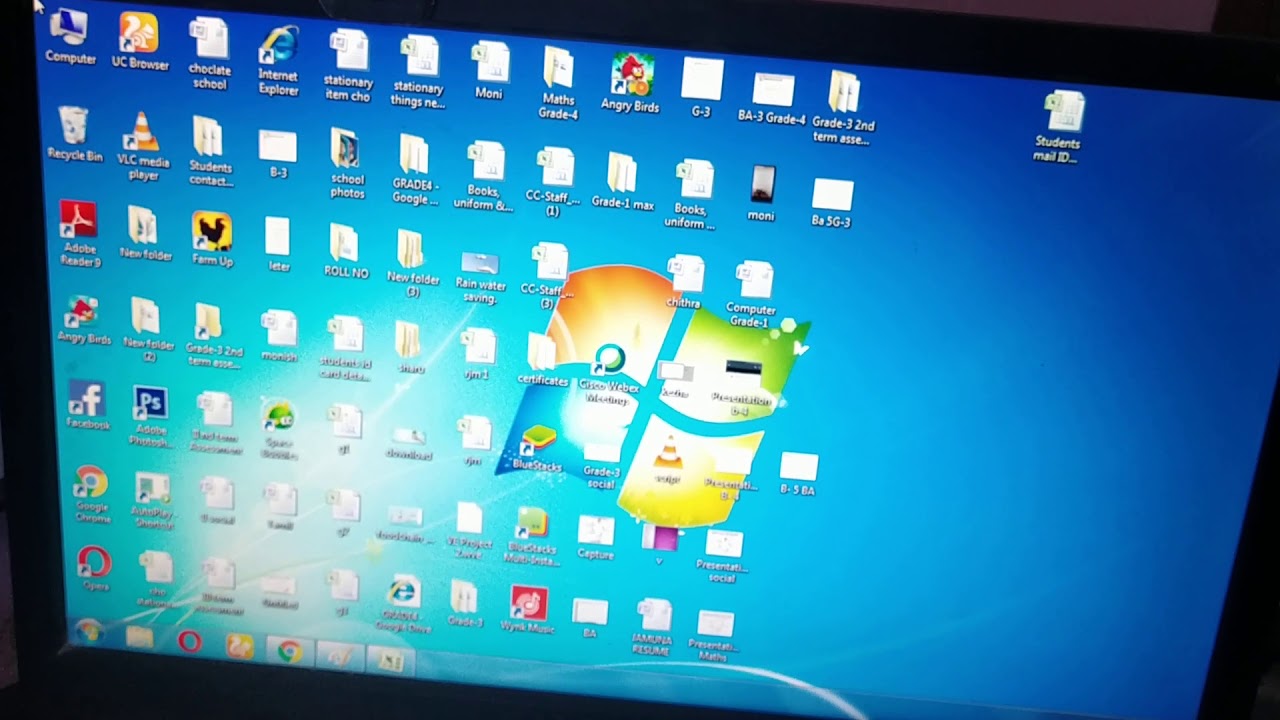Select the BA-3 Grade-4 file

point(772,97)
